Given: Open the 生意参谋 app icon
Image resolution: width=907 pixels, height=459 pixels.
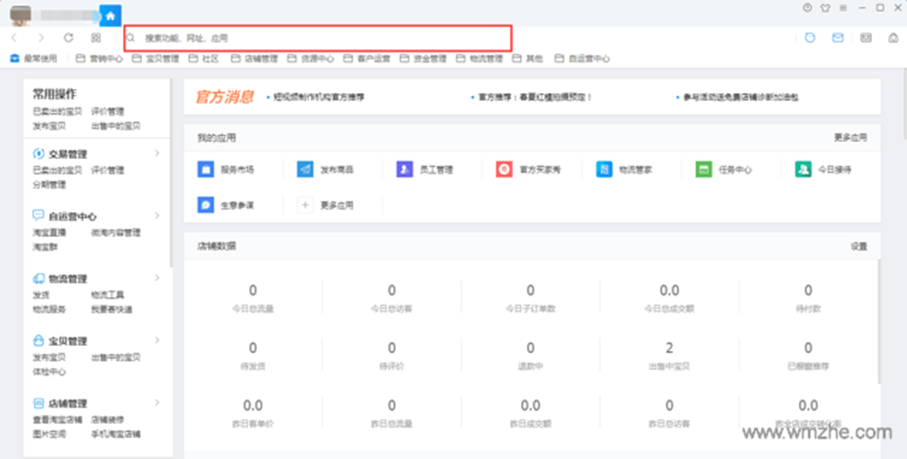Looking at the screenshot, I should pos(205,205).
